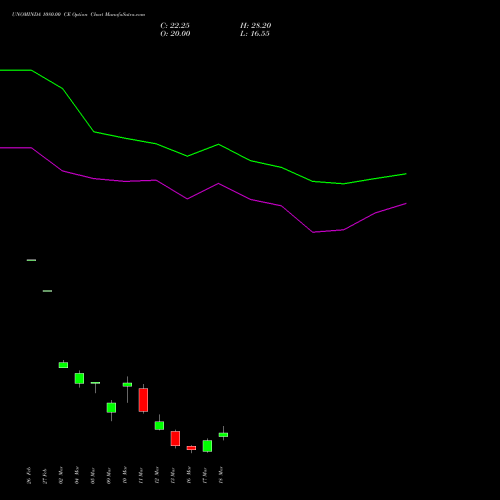Click the high value H: 28.20
This screenshot has width=500, height=500.
[256, 26]
